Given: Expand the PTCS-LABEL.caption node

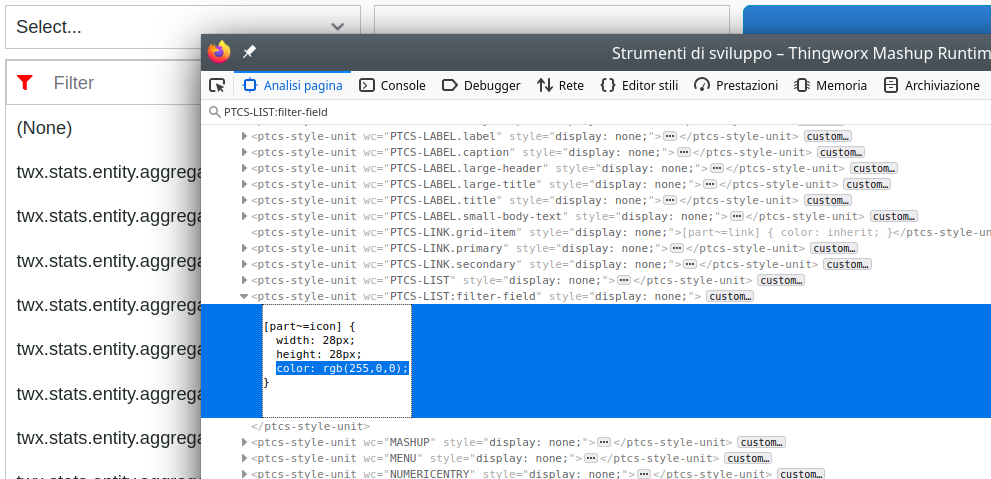Looking at the screenshot, I should [244, 152].
